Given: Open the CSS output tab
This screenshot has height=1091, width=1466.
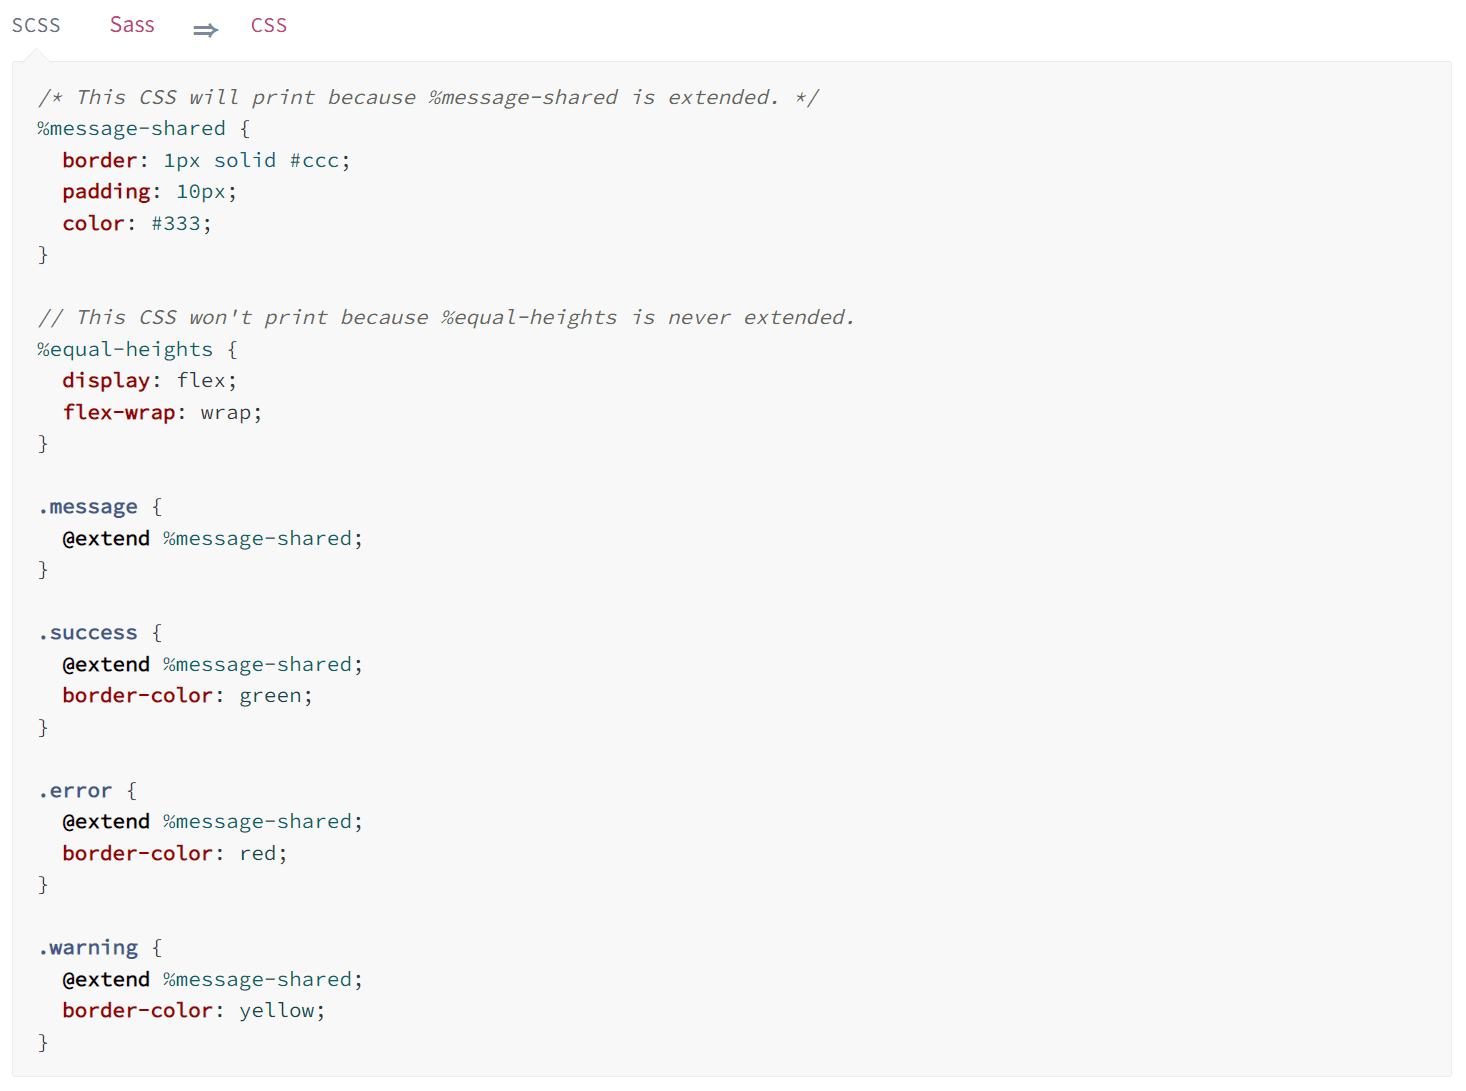Looking at the screenshot, I should [268, 25].
